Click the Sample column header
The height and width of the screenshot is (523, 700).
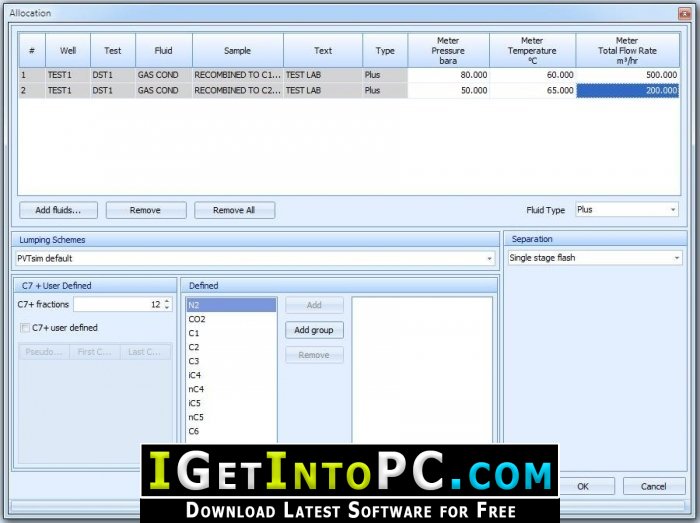pyautogui.click(x=238, y=50)
